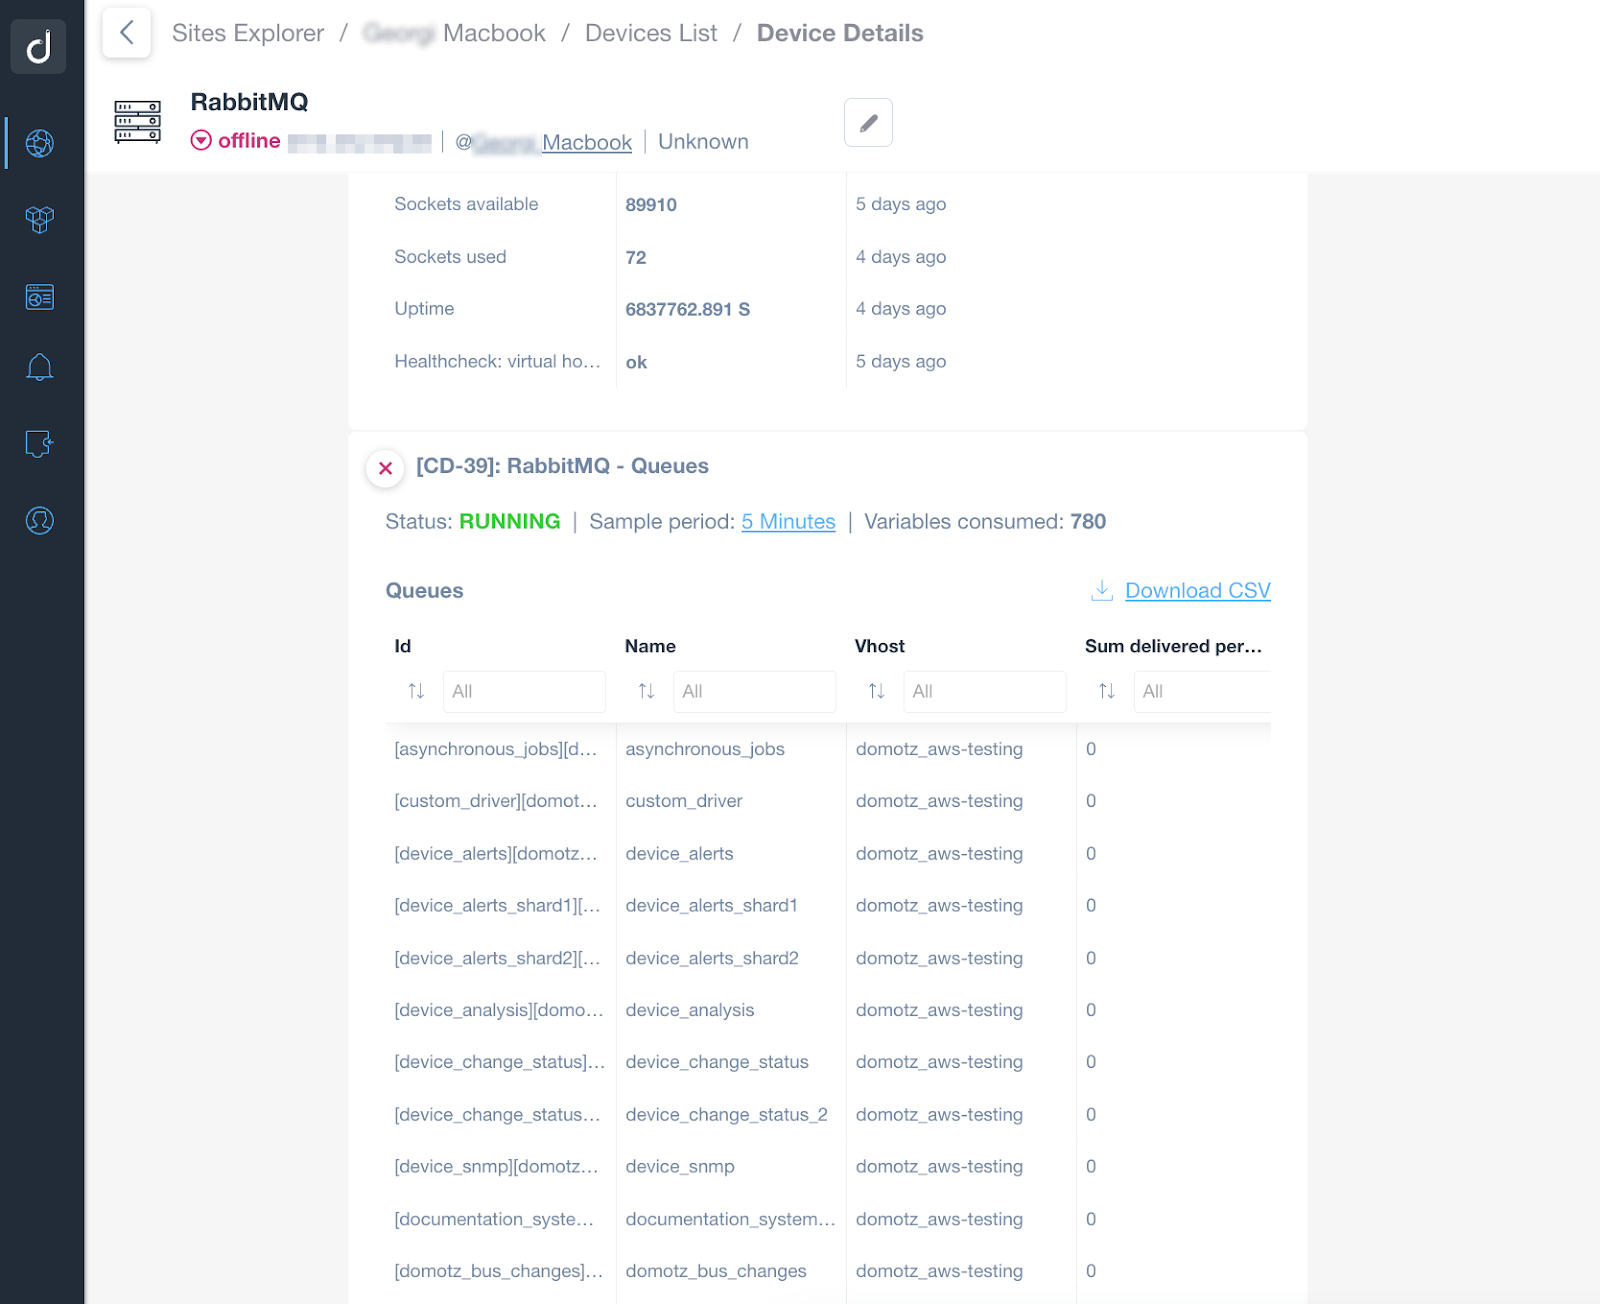Sort the Sum delivered column
Image resolution: width=1600 pixels, height=1304 pixels.
1106,691
